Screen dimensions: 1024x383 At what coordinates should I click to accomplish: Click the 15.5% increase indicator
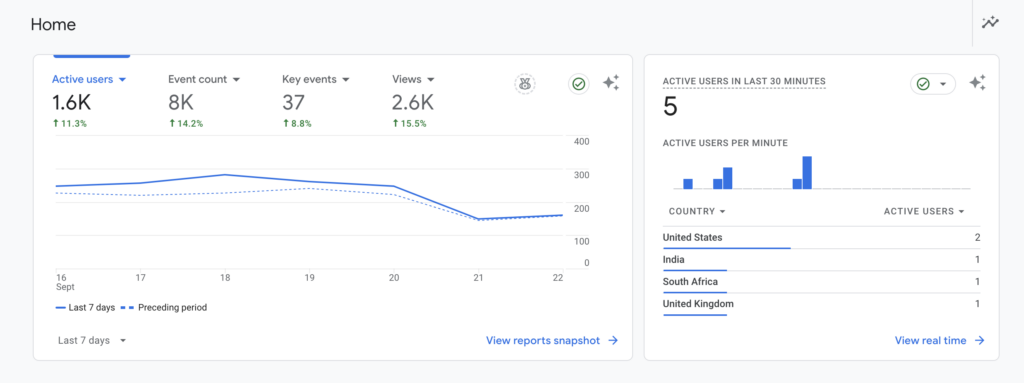pos(409,124)
